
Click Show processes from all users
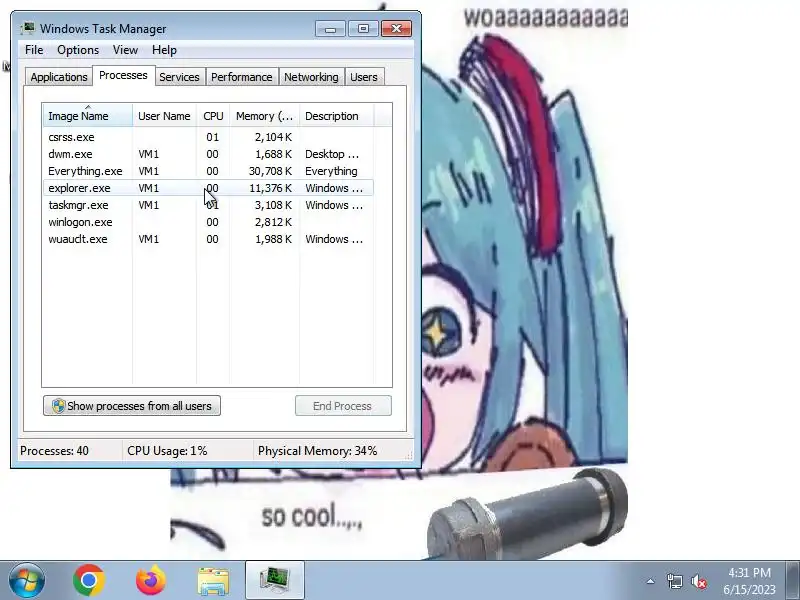click(132, 406)
